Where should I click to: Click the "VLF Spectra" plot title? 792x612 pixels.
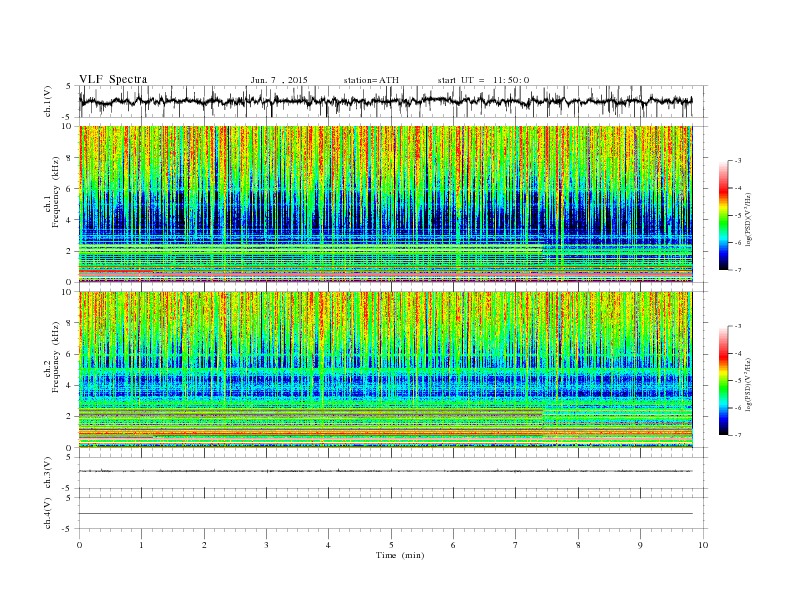(x=113, y=79)
